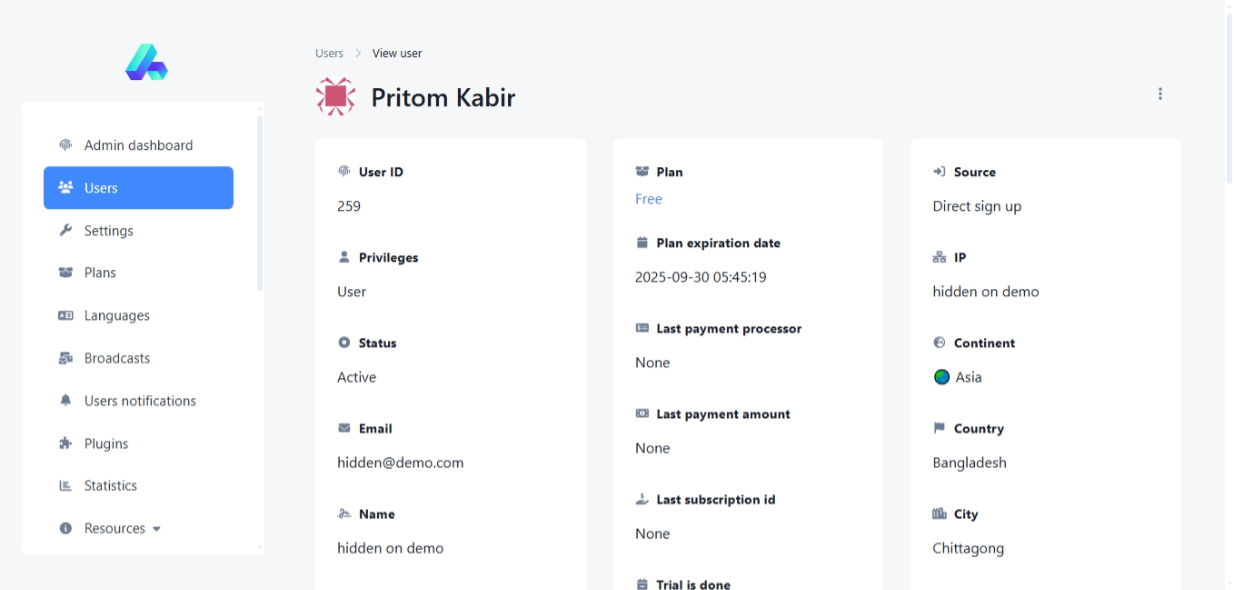Viewport: 1234px width, 590px height.
Task: Expand the Resources dropdown menu
Action: coord(114,529)
